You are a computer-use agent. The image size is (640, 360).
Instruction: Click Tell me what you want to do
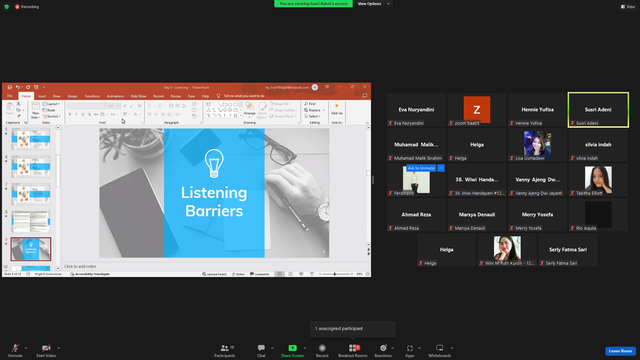[x=244, y=96]
